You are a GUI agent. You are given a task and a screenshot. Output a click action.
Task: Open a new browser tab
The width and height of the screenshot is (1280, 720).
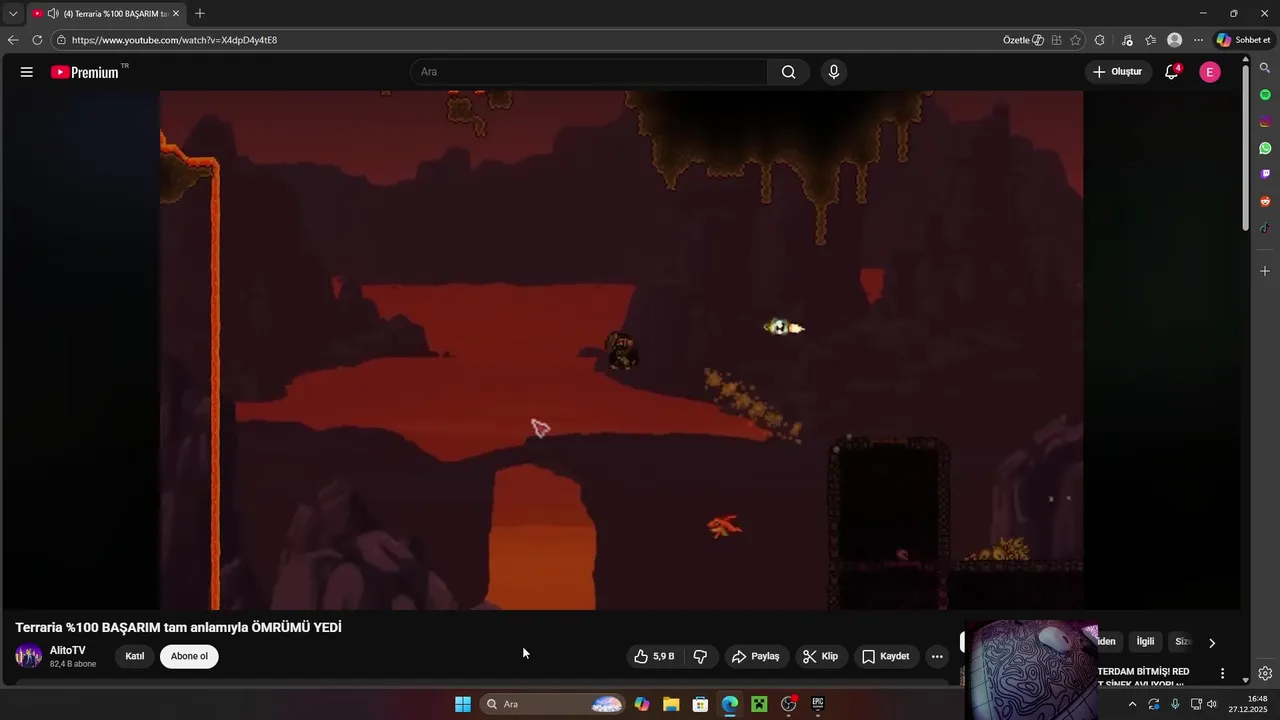tap(200, 13)
